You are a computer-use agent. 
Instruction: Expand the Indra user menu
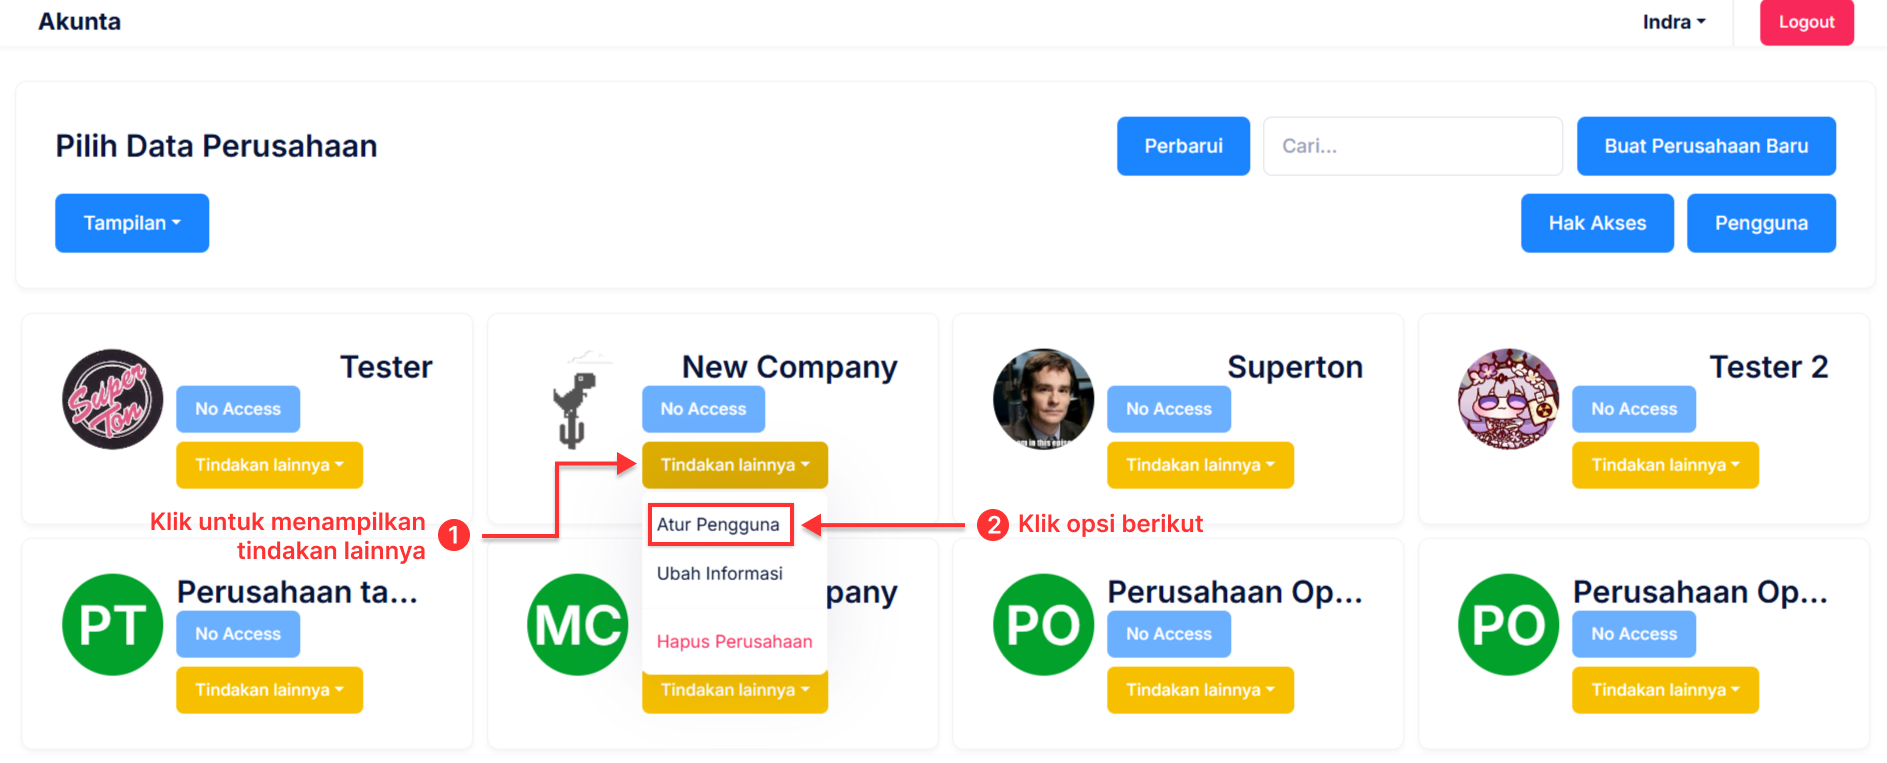coord(1673,22)
